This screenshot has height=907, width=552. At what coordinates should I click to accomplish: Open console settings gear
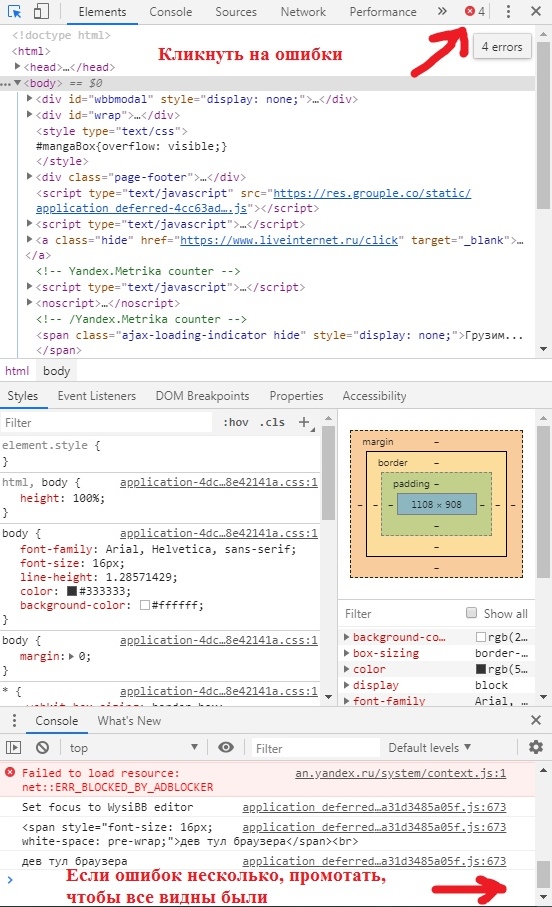coord(536,747)
